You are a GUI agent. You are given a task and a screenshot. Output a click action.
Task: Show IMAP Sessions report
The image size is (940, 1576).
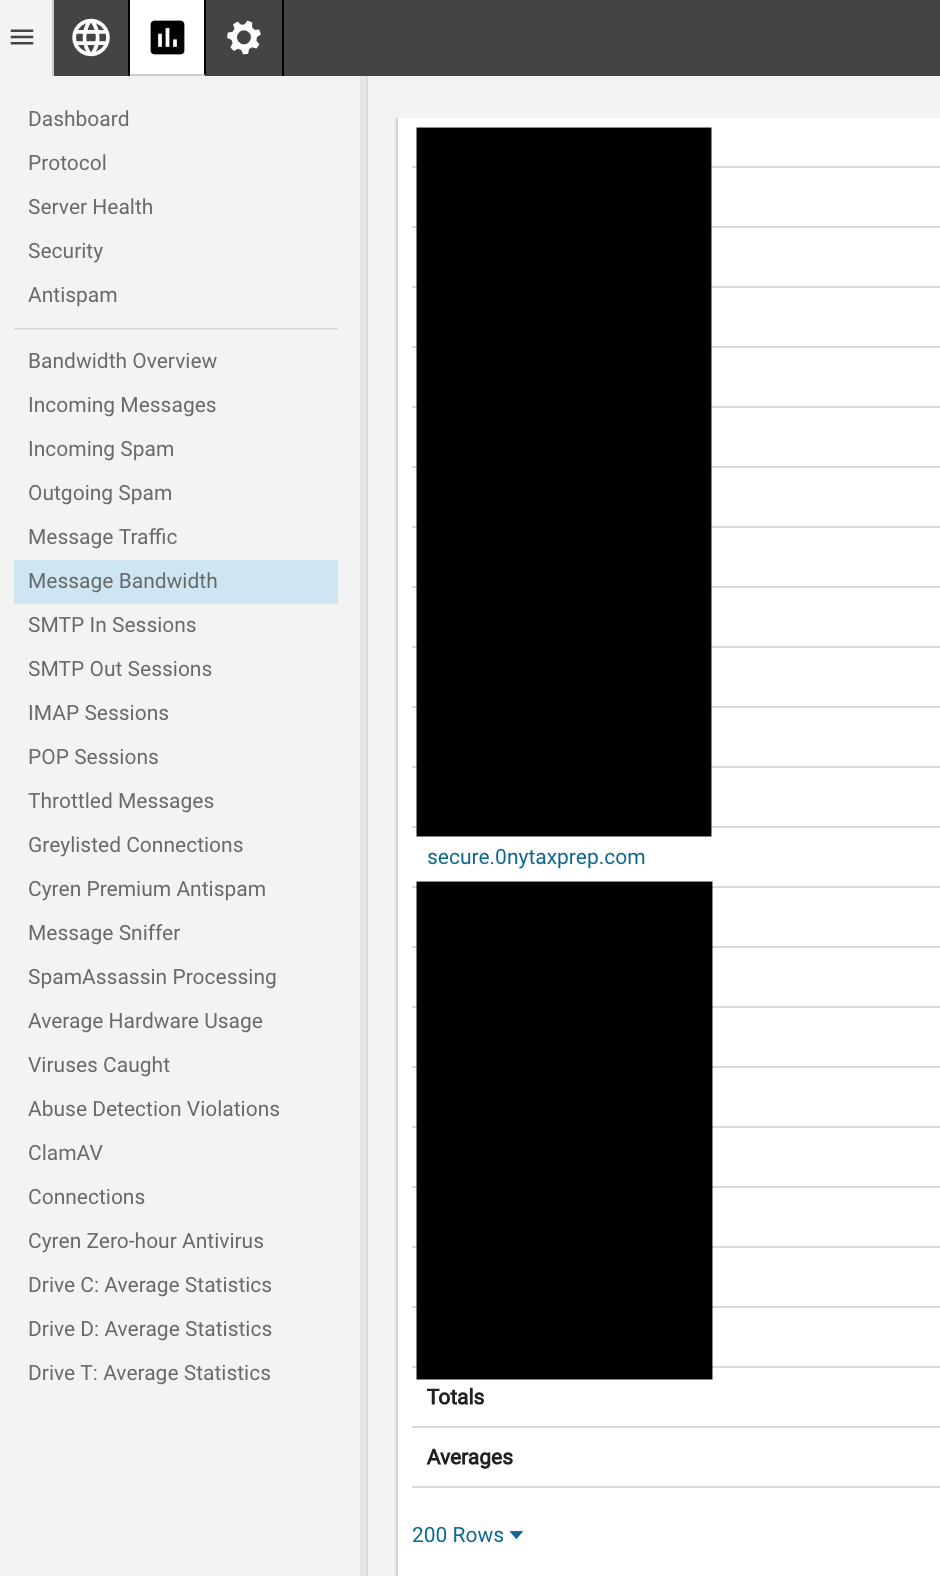click(x=99, y=713)
